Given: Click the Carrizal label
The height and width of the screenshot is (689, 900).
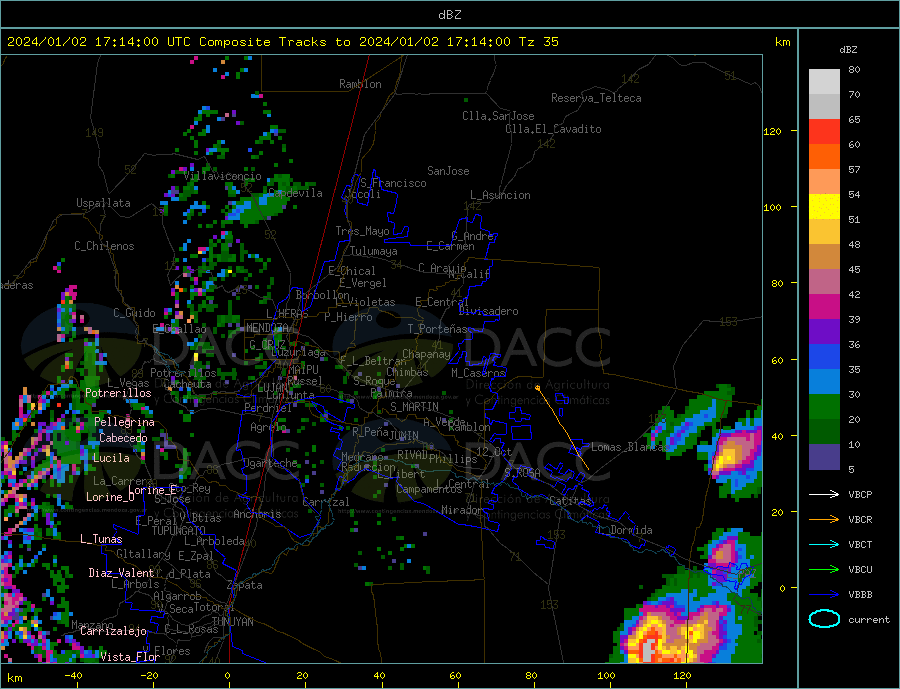Looking at the screenshot, I should 326,502.
